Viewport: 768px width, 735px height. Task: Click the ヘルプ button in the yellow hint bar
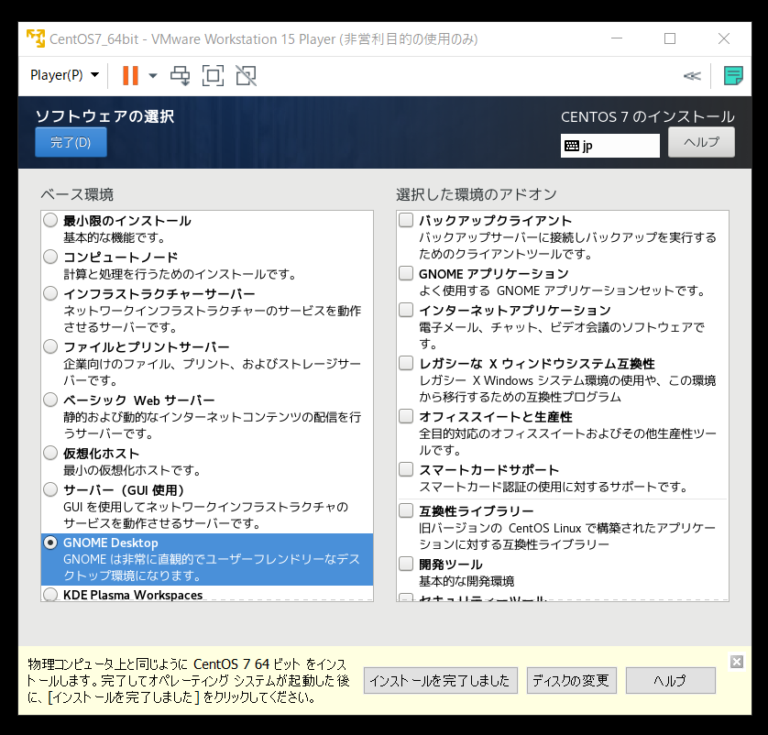coord(670,680)
